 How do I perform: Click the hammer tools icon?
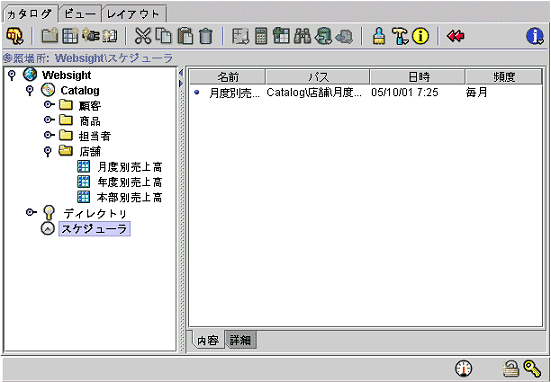(400, 36)
